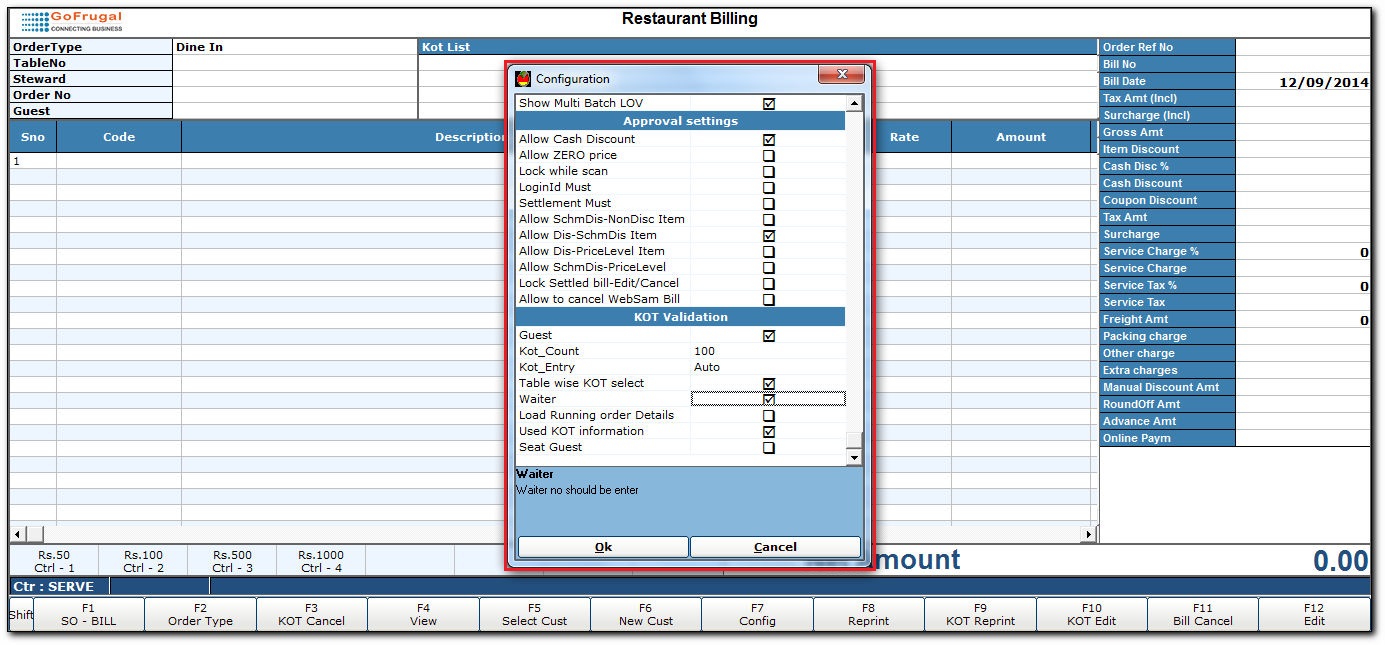Image resolution: width=1385 pixels, height=645 pixels.
Task: Check the Seat Guest option
Action: 768,447
